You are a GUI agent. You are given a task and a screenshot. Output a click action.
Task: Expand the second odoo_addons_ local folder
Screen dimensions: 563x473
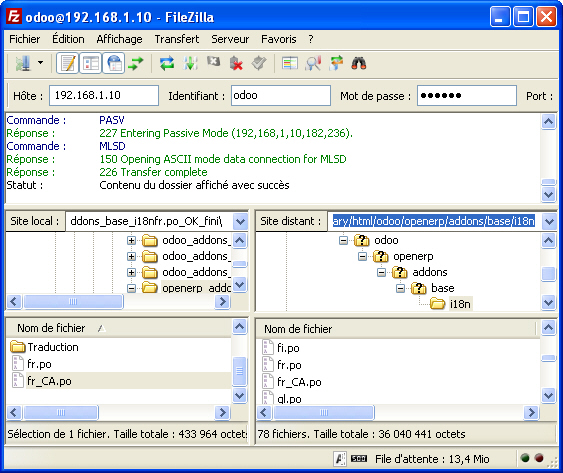(131, 256)
